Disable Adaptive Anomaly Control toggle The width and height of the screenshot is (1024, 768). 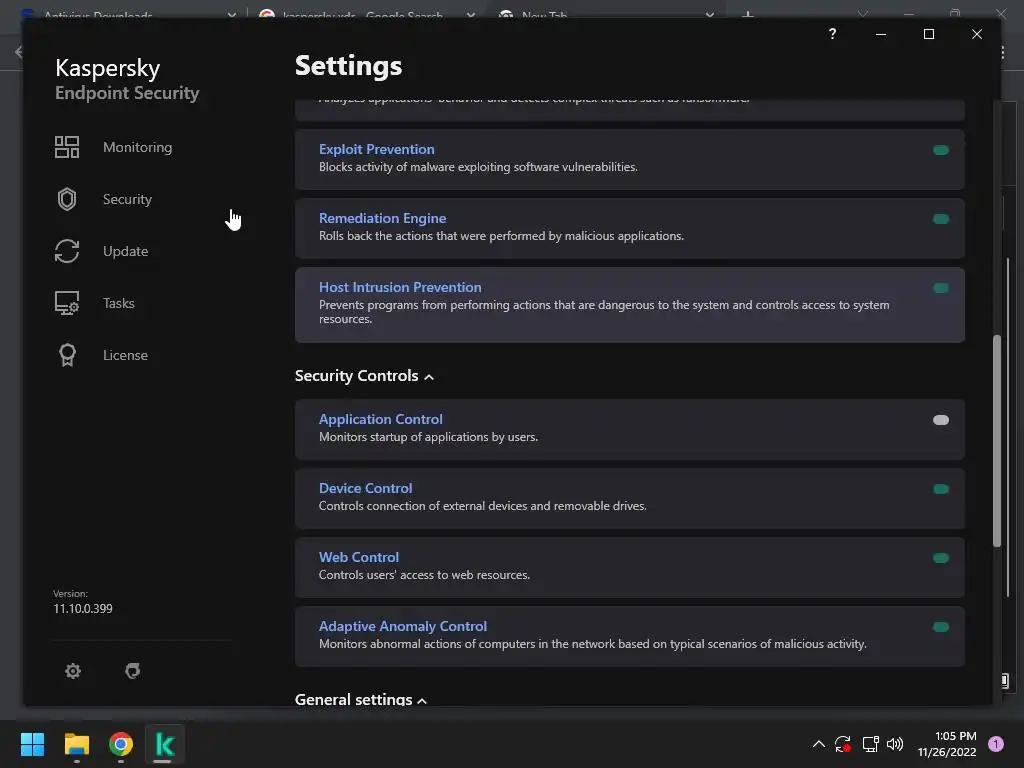tap(940, 627)
